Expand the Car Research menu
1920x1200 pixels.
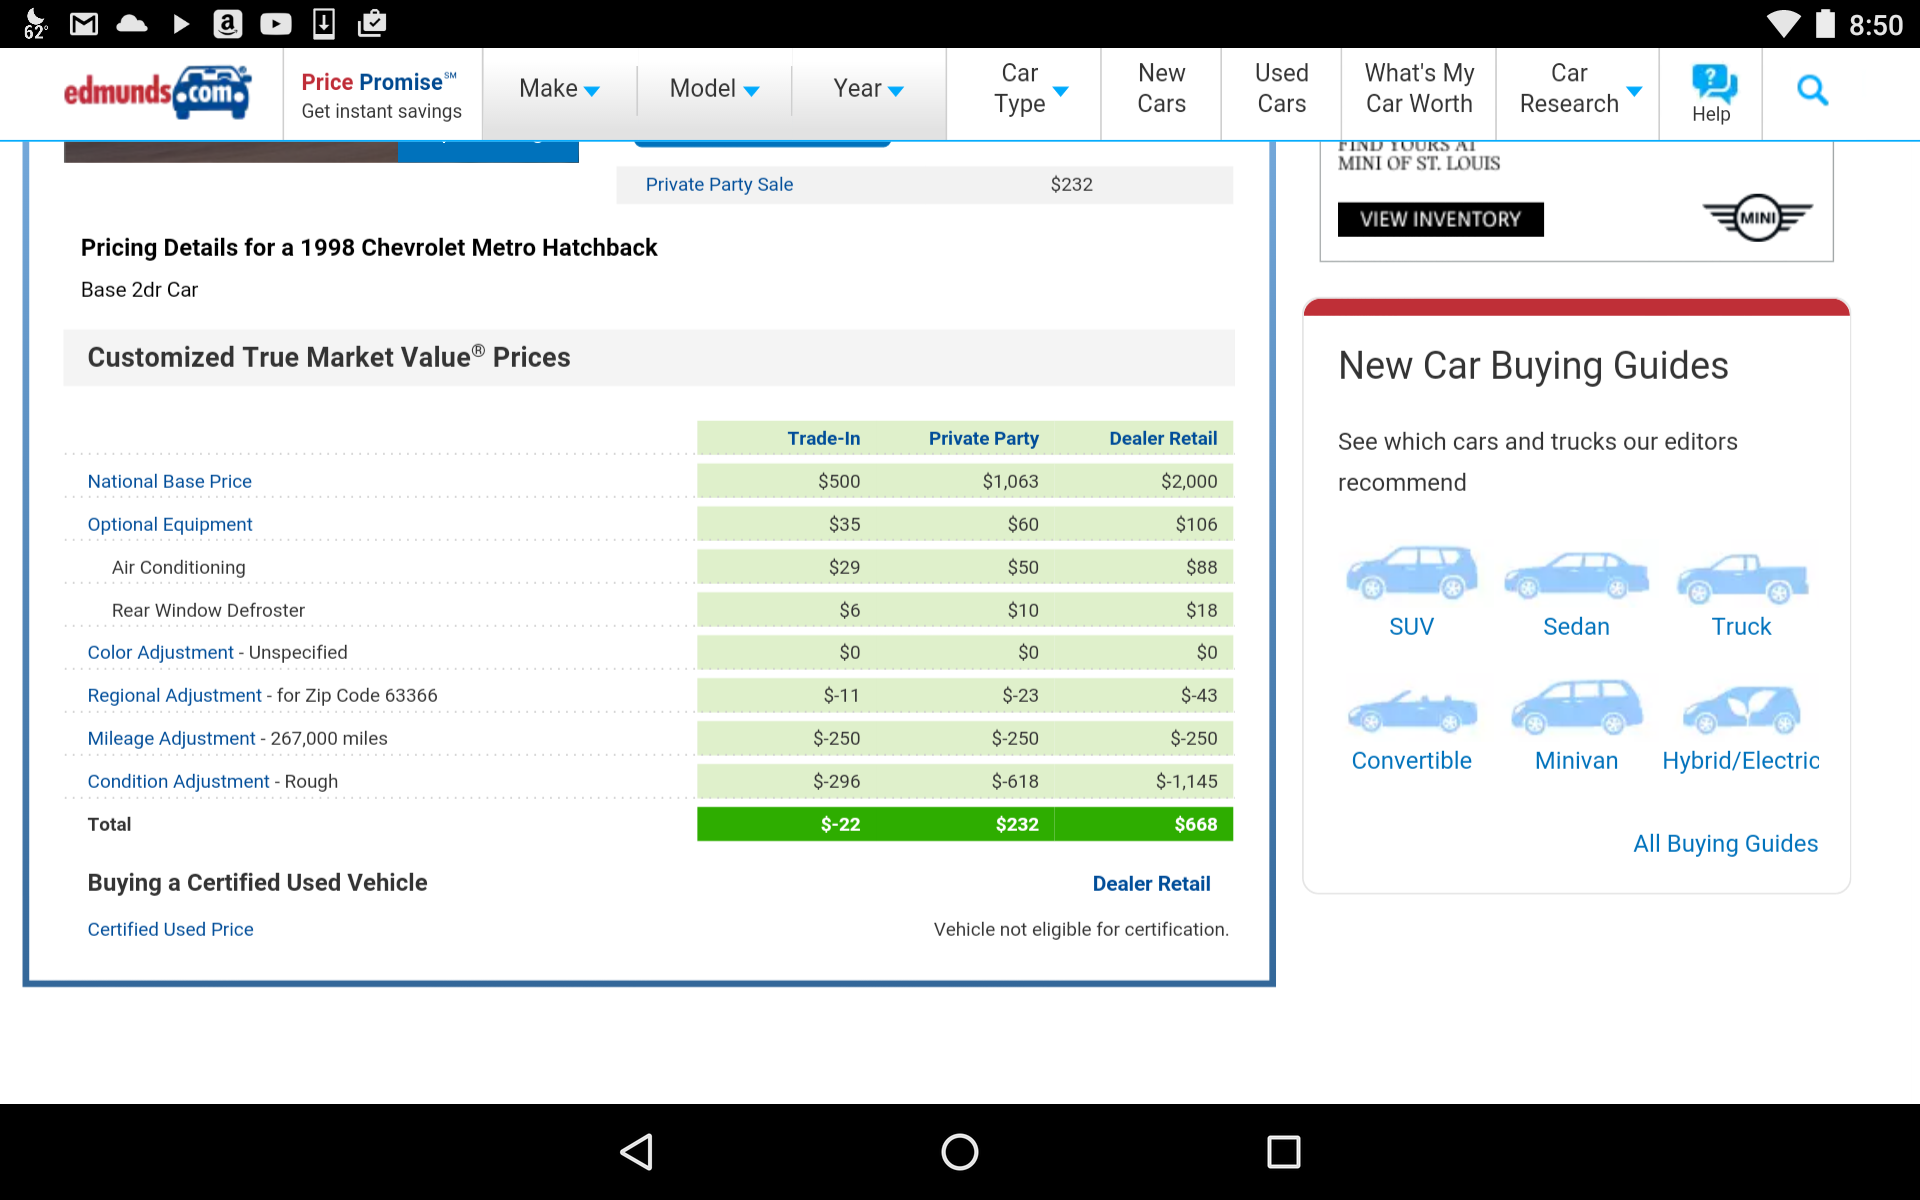tap(1579, 89)
